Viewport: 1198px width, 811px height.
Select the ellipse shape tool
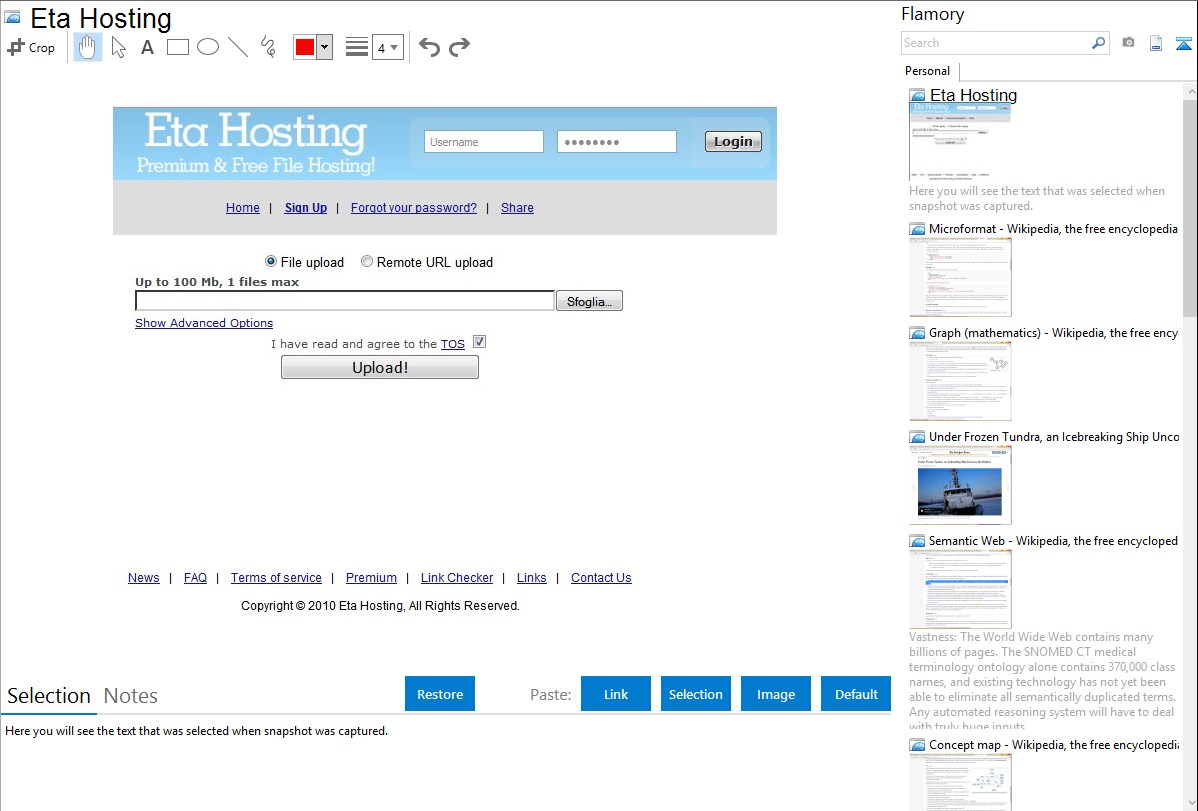coord(208,47)
